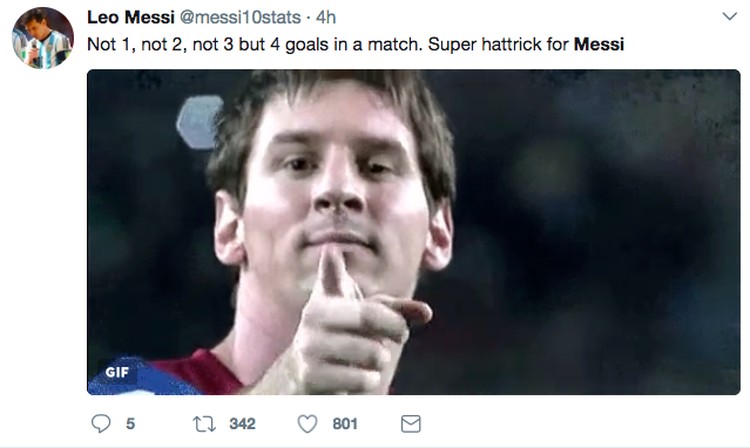Click the like count 801
This screenshot has width=750, height=448.
345,424
